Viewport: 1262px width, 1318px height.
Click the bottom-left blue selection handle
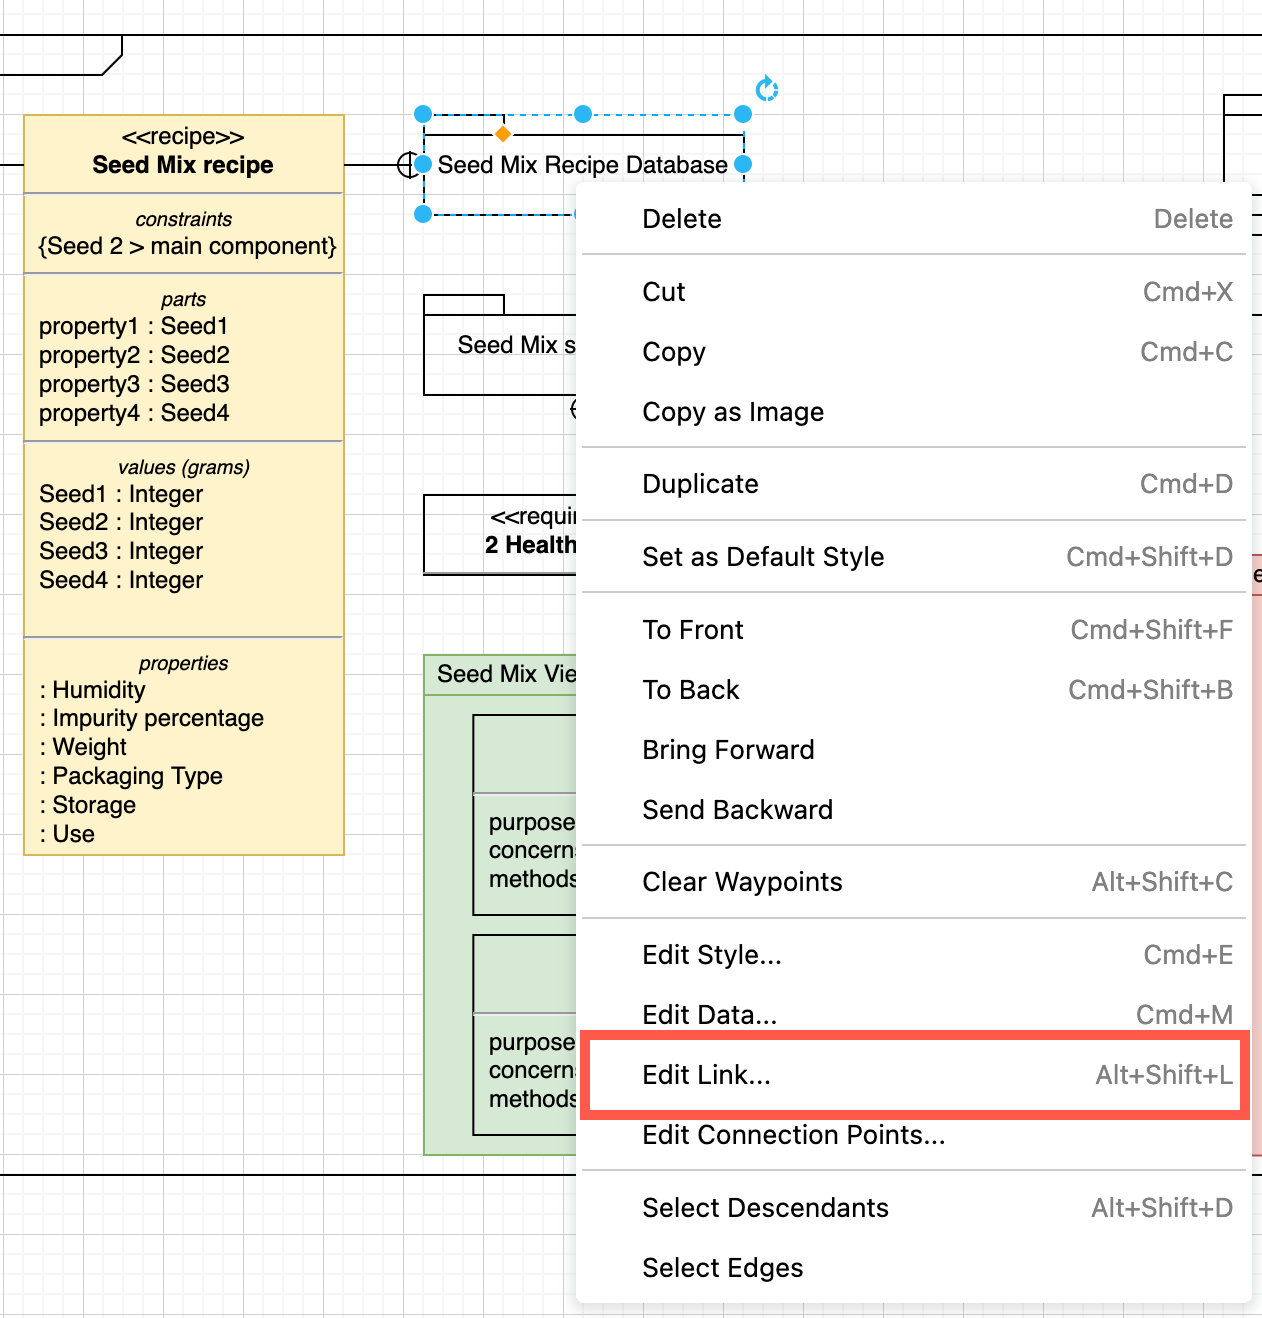(x=423, y=213)
